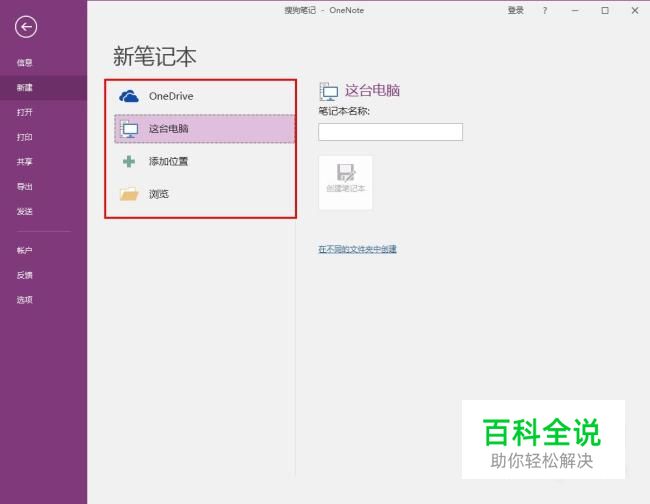
Task: Open 选项 (Options) settings
Action: tap(24, 300)
